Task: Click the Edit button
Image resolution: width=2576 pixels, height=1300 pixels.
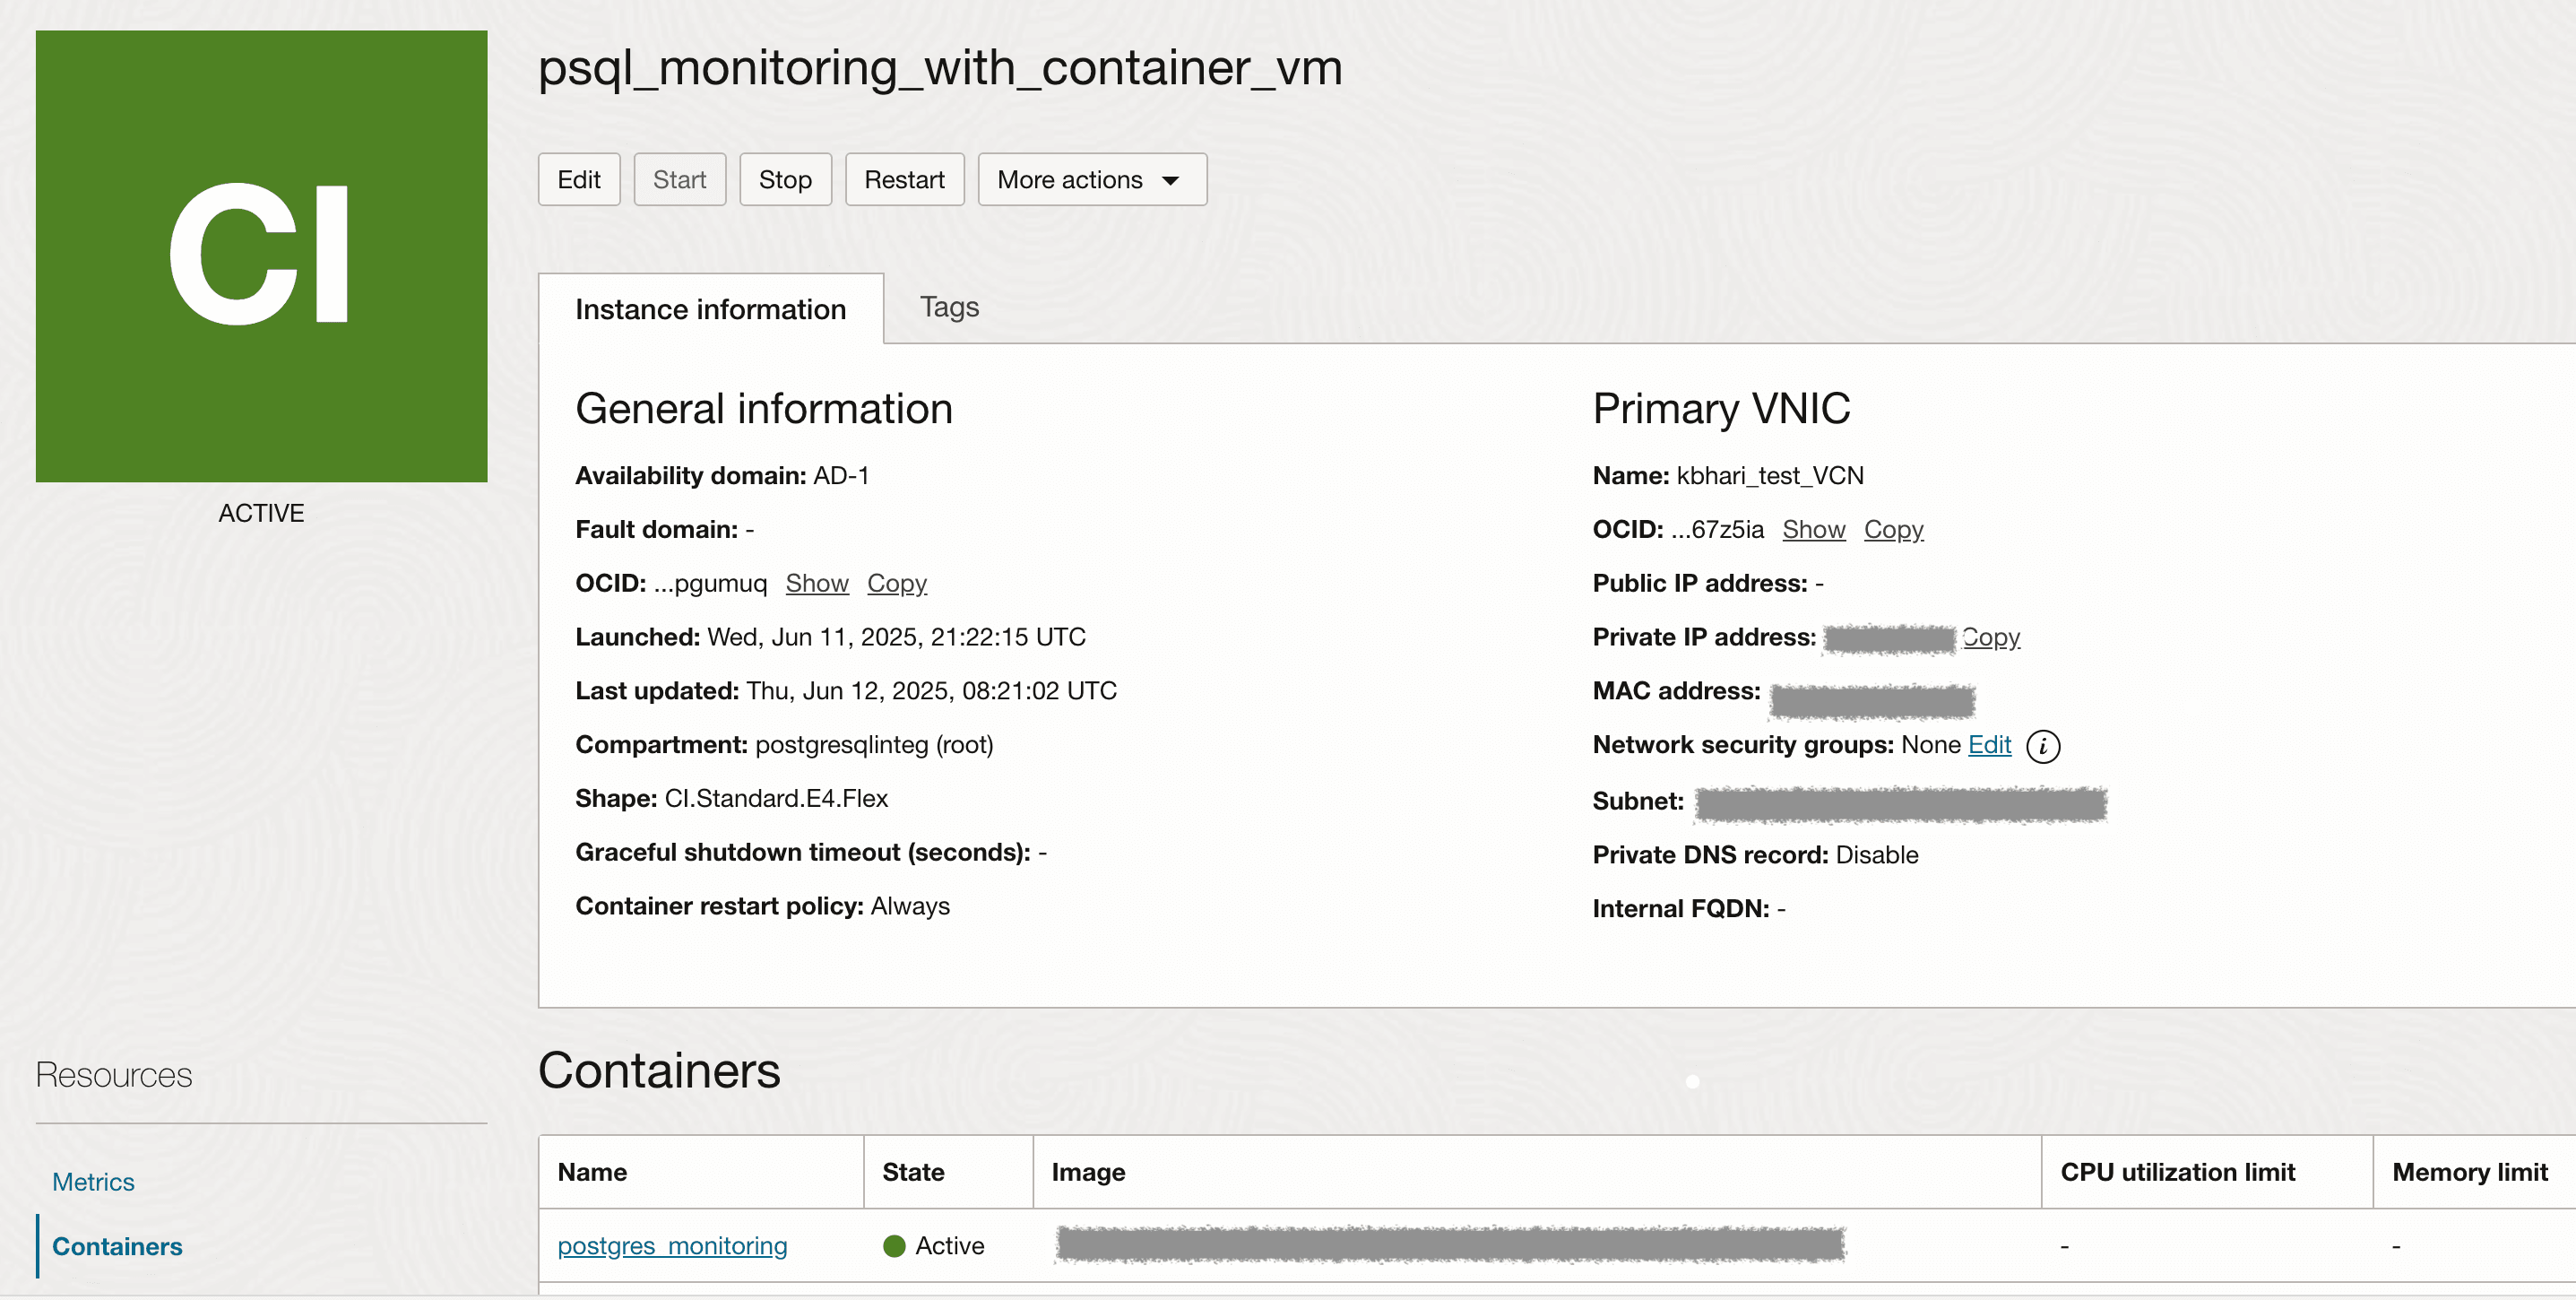Action: click(578, 180)
